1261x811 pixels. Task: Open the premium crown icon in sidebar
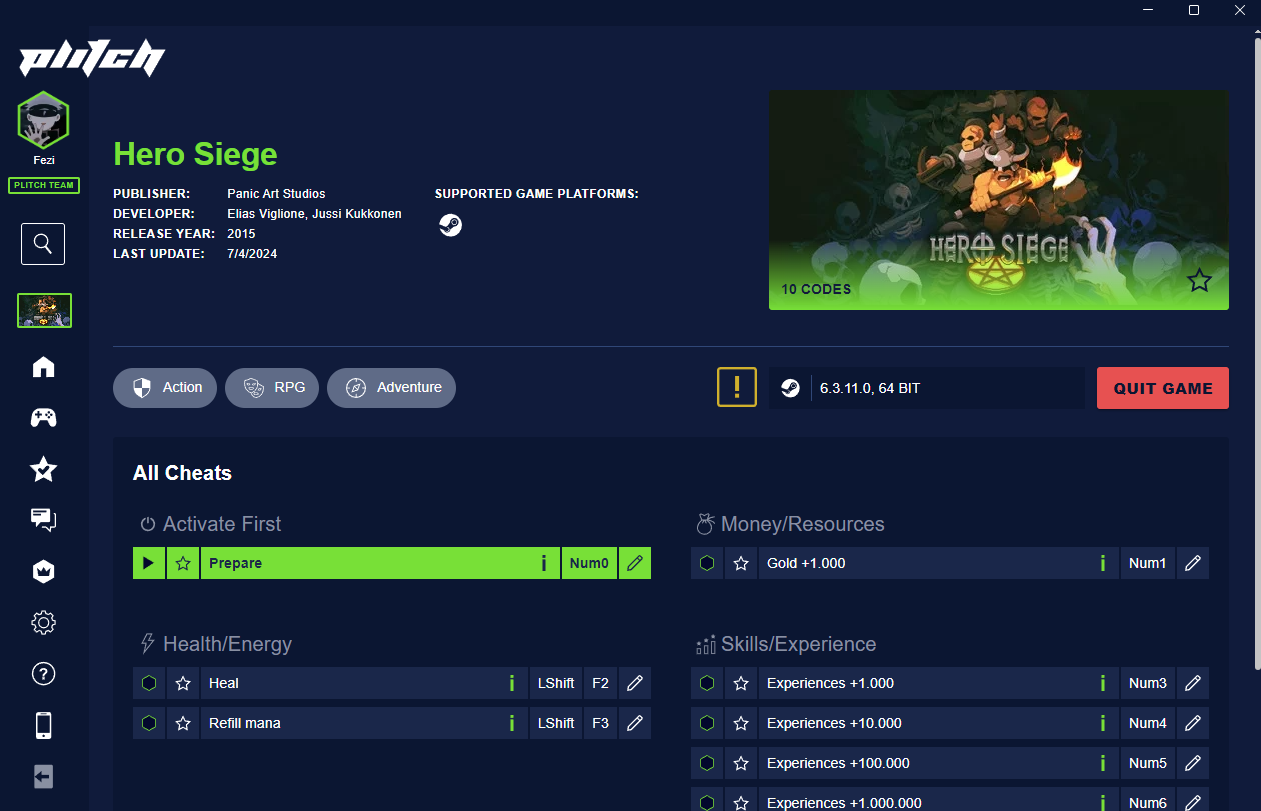(x=43, y=571)
